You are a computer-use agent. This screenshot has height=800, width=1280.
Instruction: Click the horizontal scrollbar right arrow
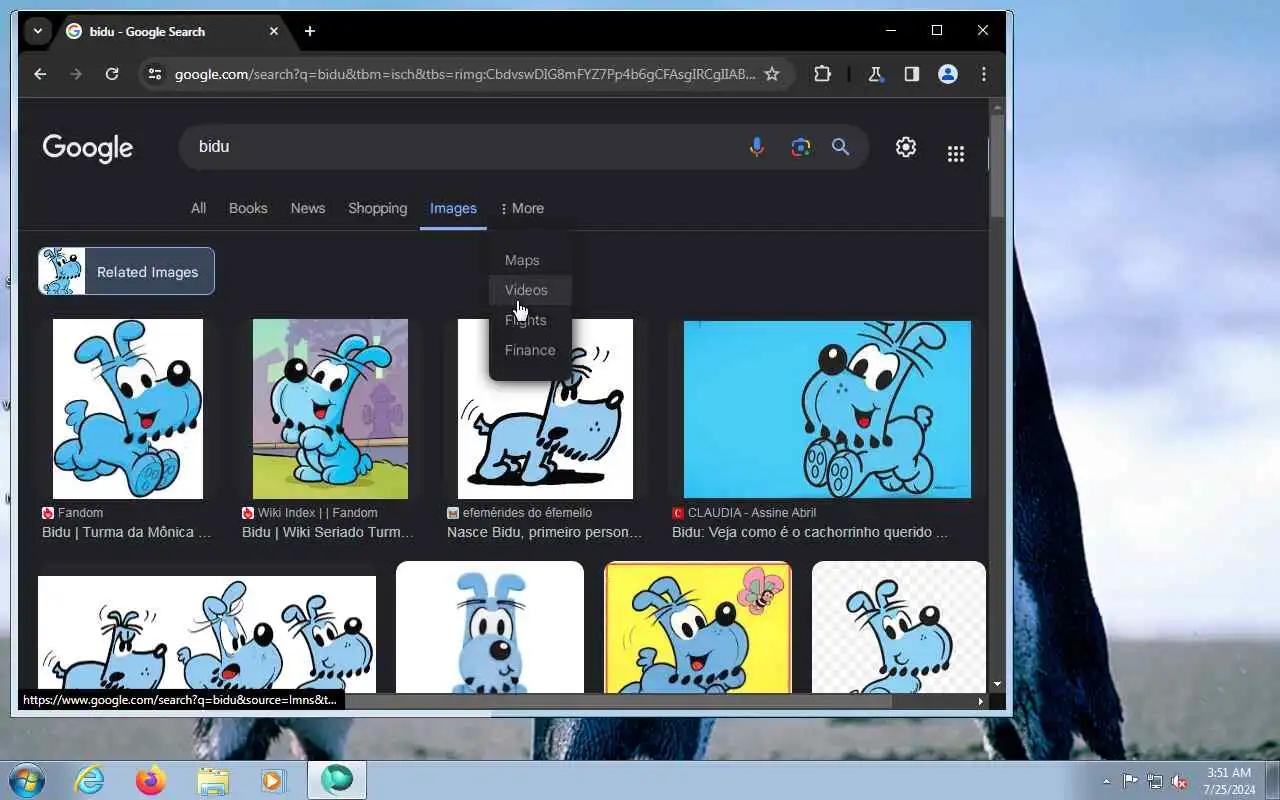tap(980, 701)
